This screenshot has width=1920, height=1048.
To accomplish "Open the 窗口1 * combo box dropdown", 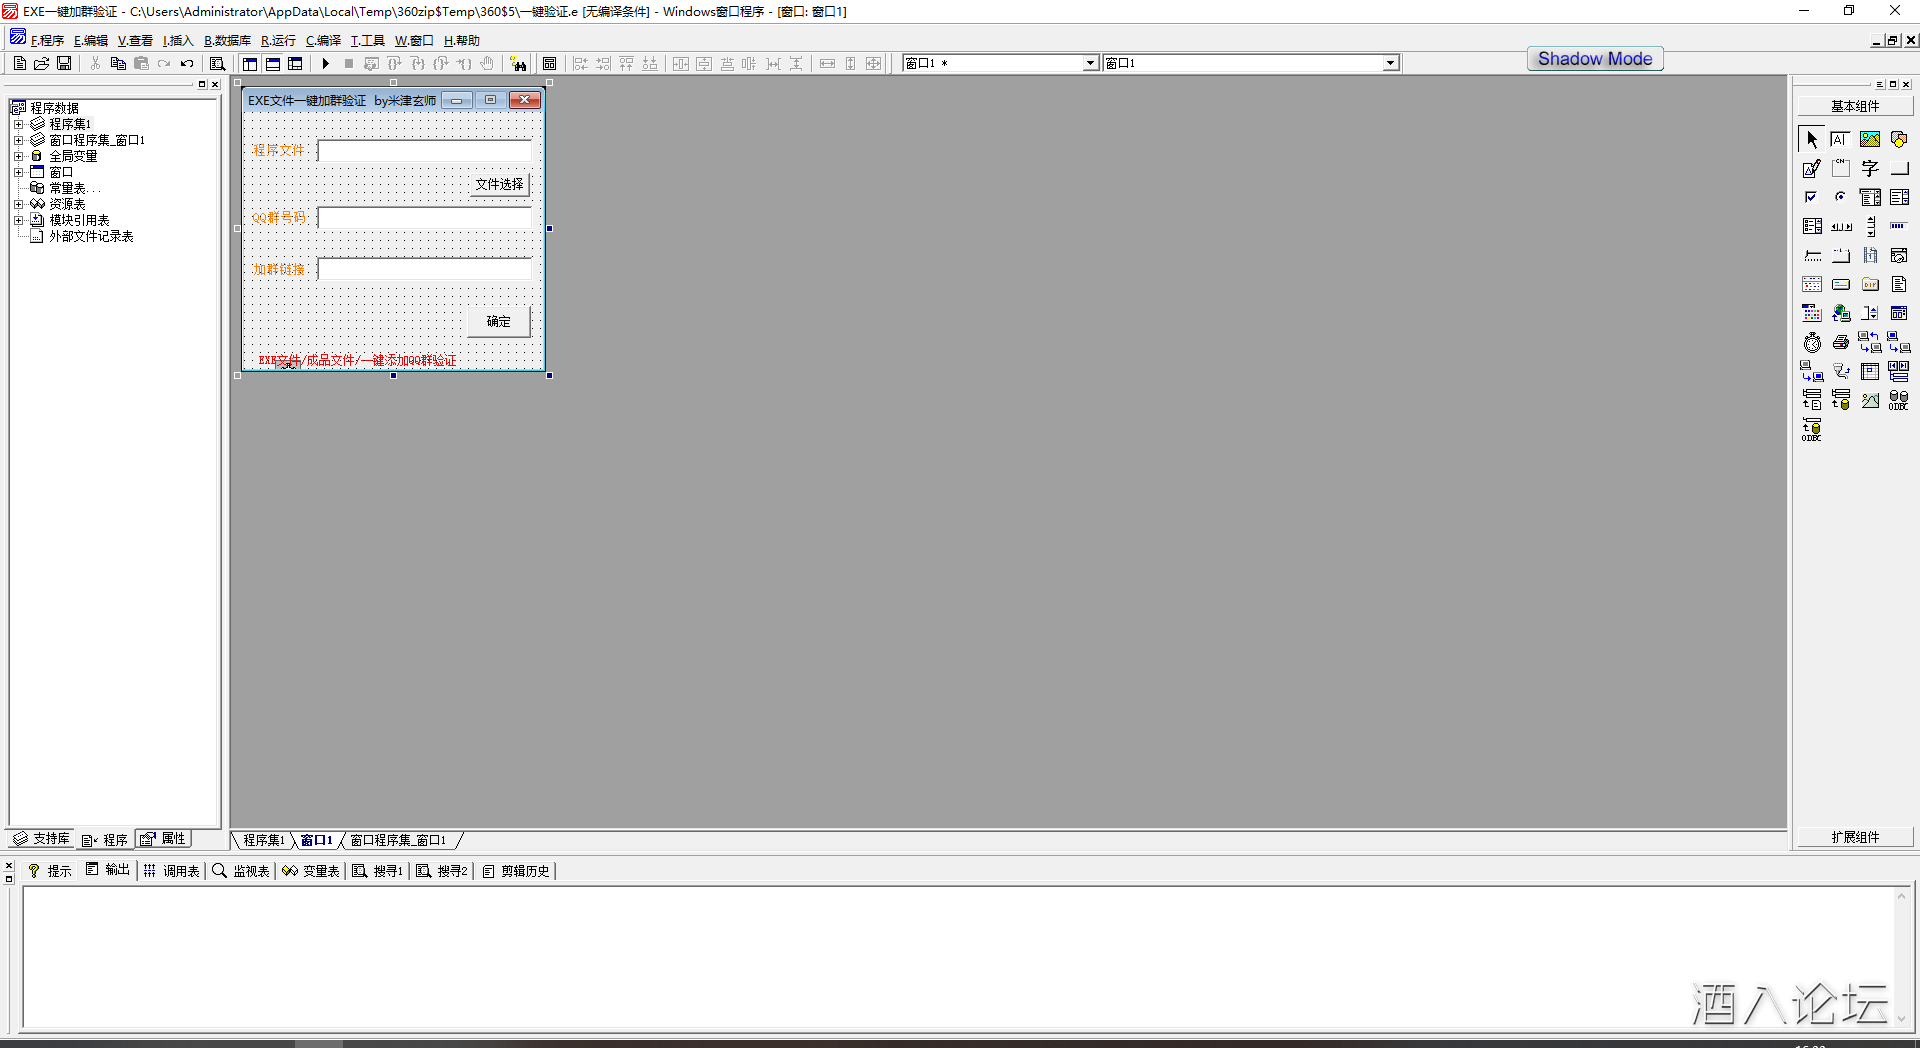I will pos(1090,64).
